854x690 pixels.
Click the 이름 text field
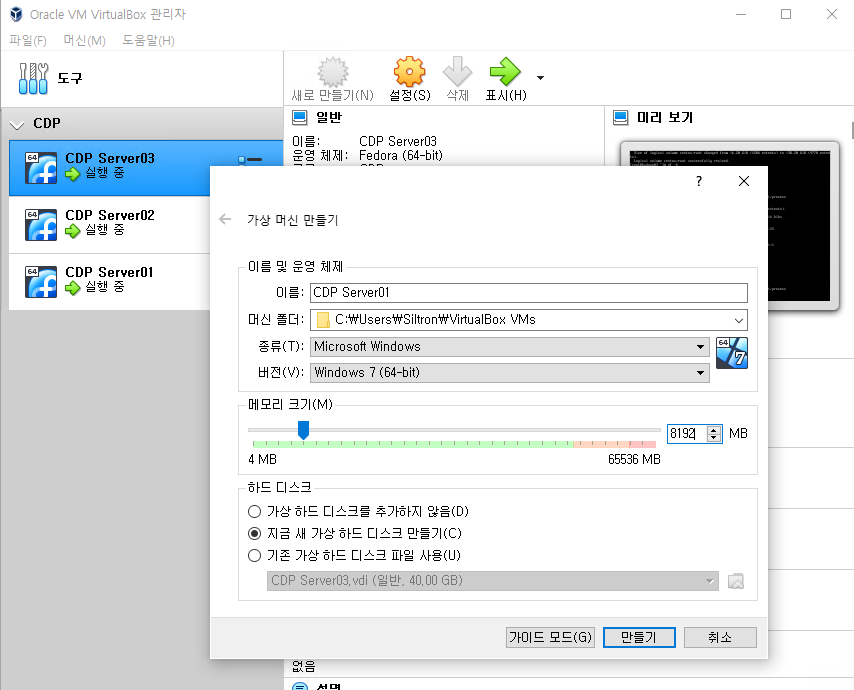click(x=529, y=293)
